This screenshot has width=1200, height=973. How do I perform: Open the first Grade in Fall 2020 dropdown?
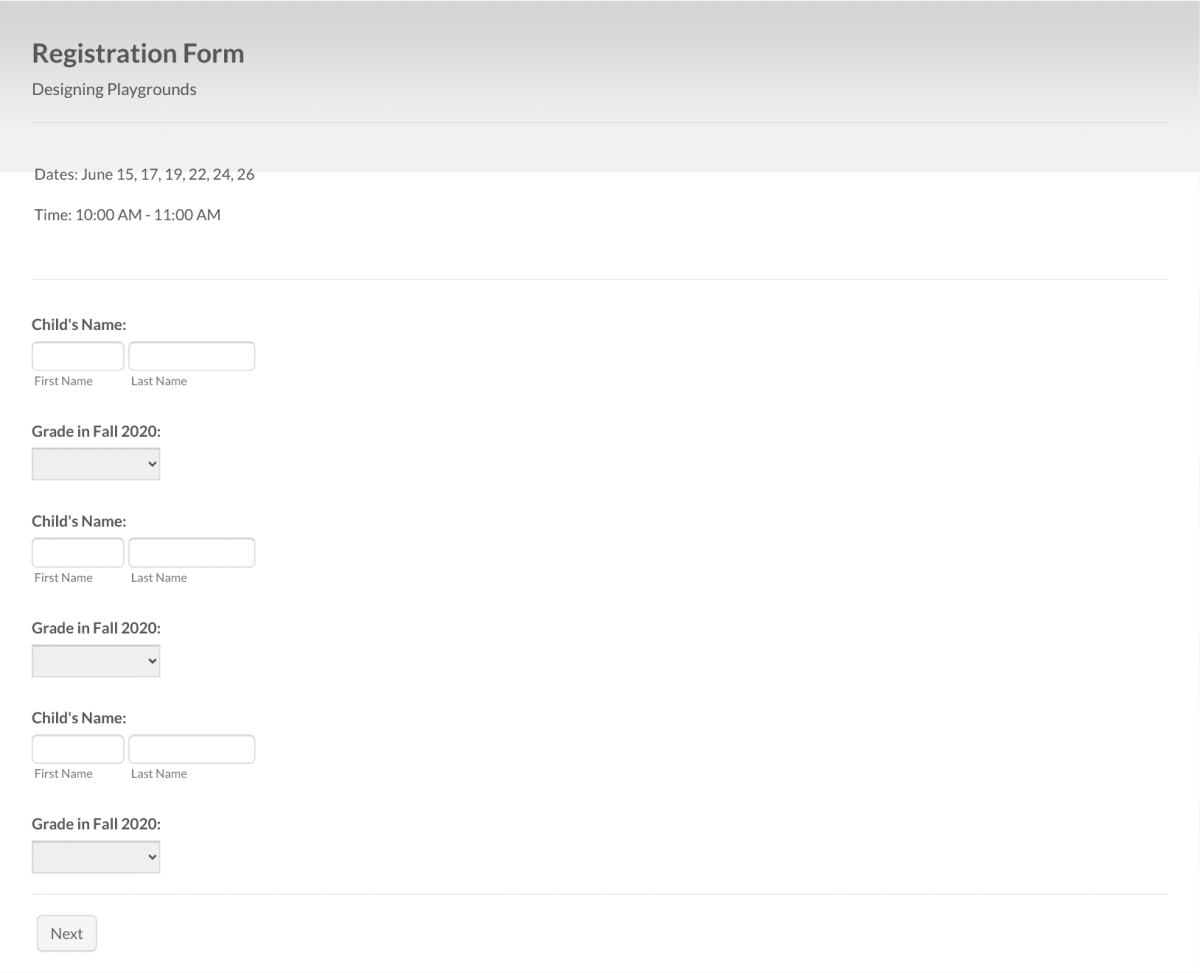coord(95,463)
